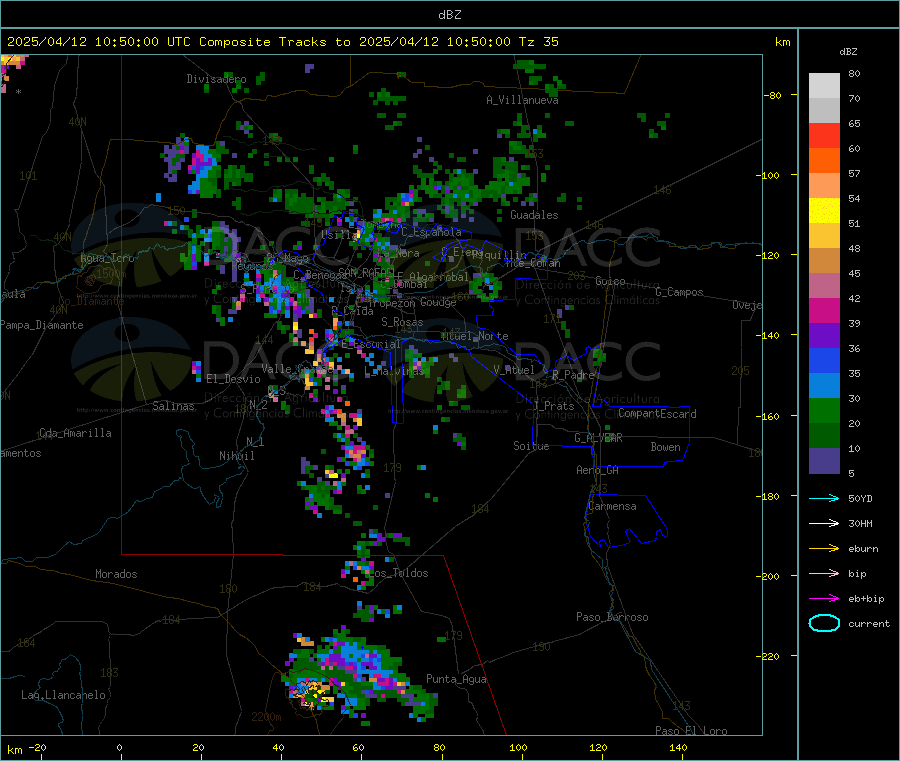Click the 'L_Malvinas' map label
The height and width of the screenshot is (761, 900).
tap(394, 371)
